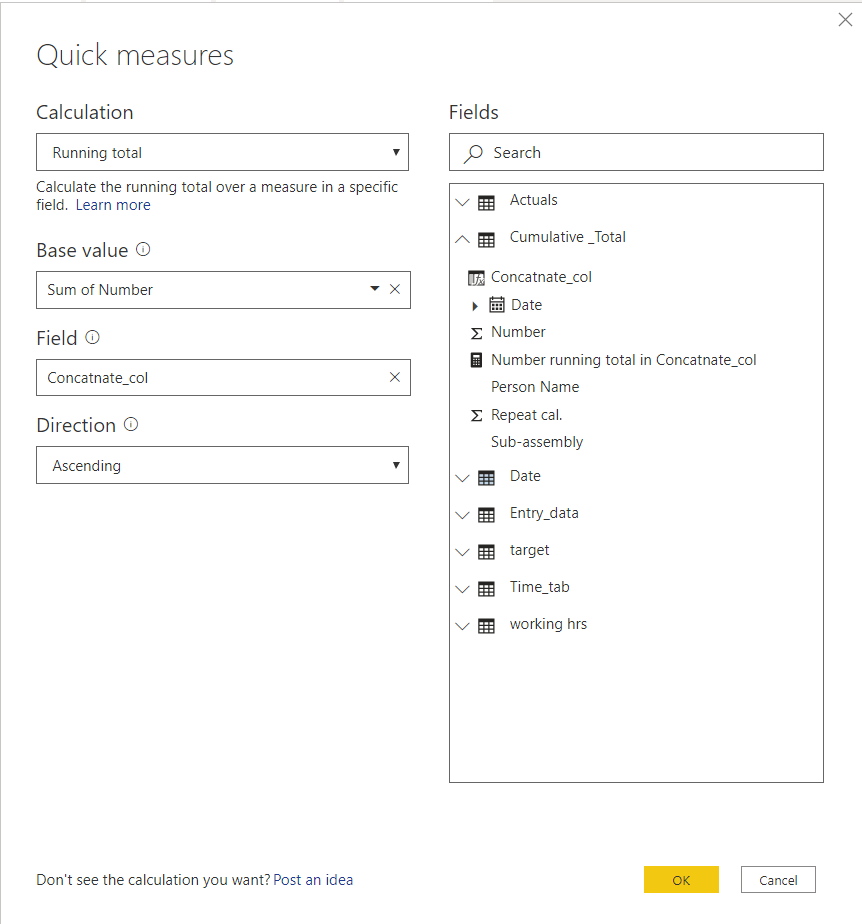
Task: Select the target table name
Action: click(529, 550)
